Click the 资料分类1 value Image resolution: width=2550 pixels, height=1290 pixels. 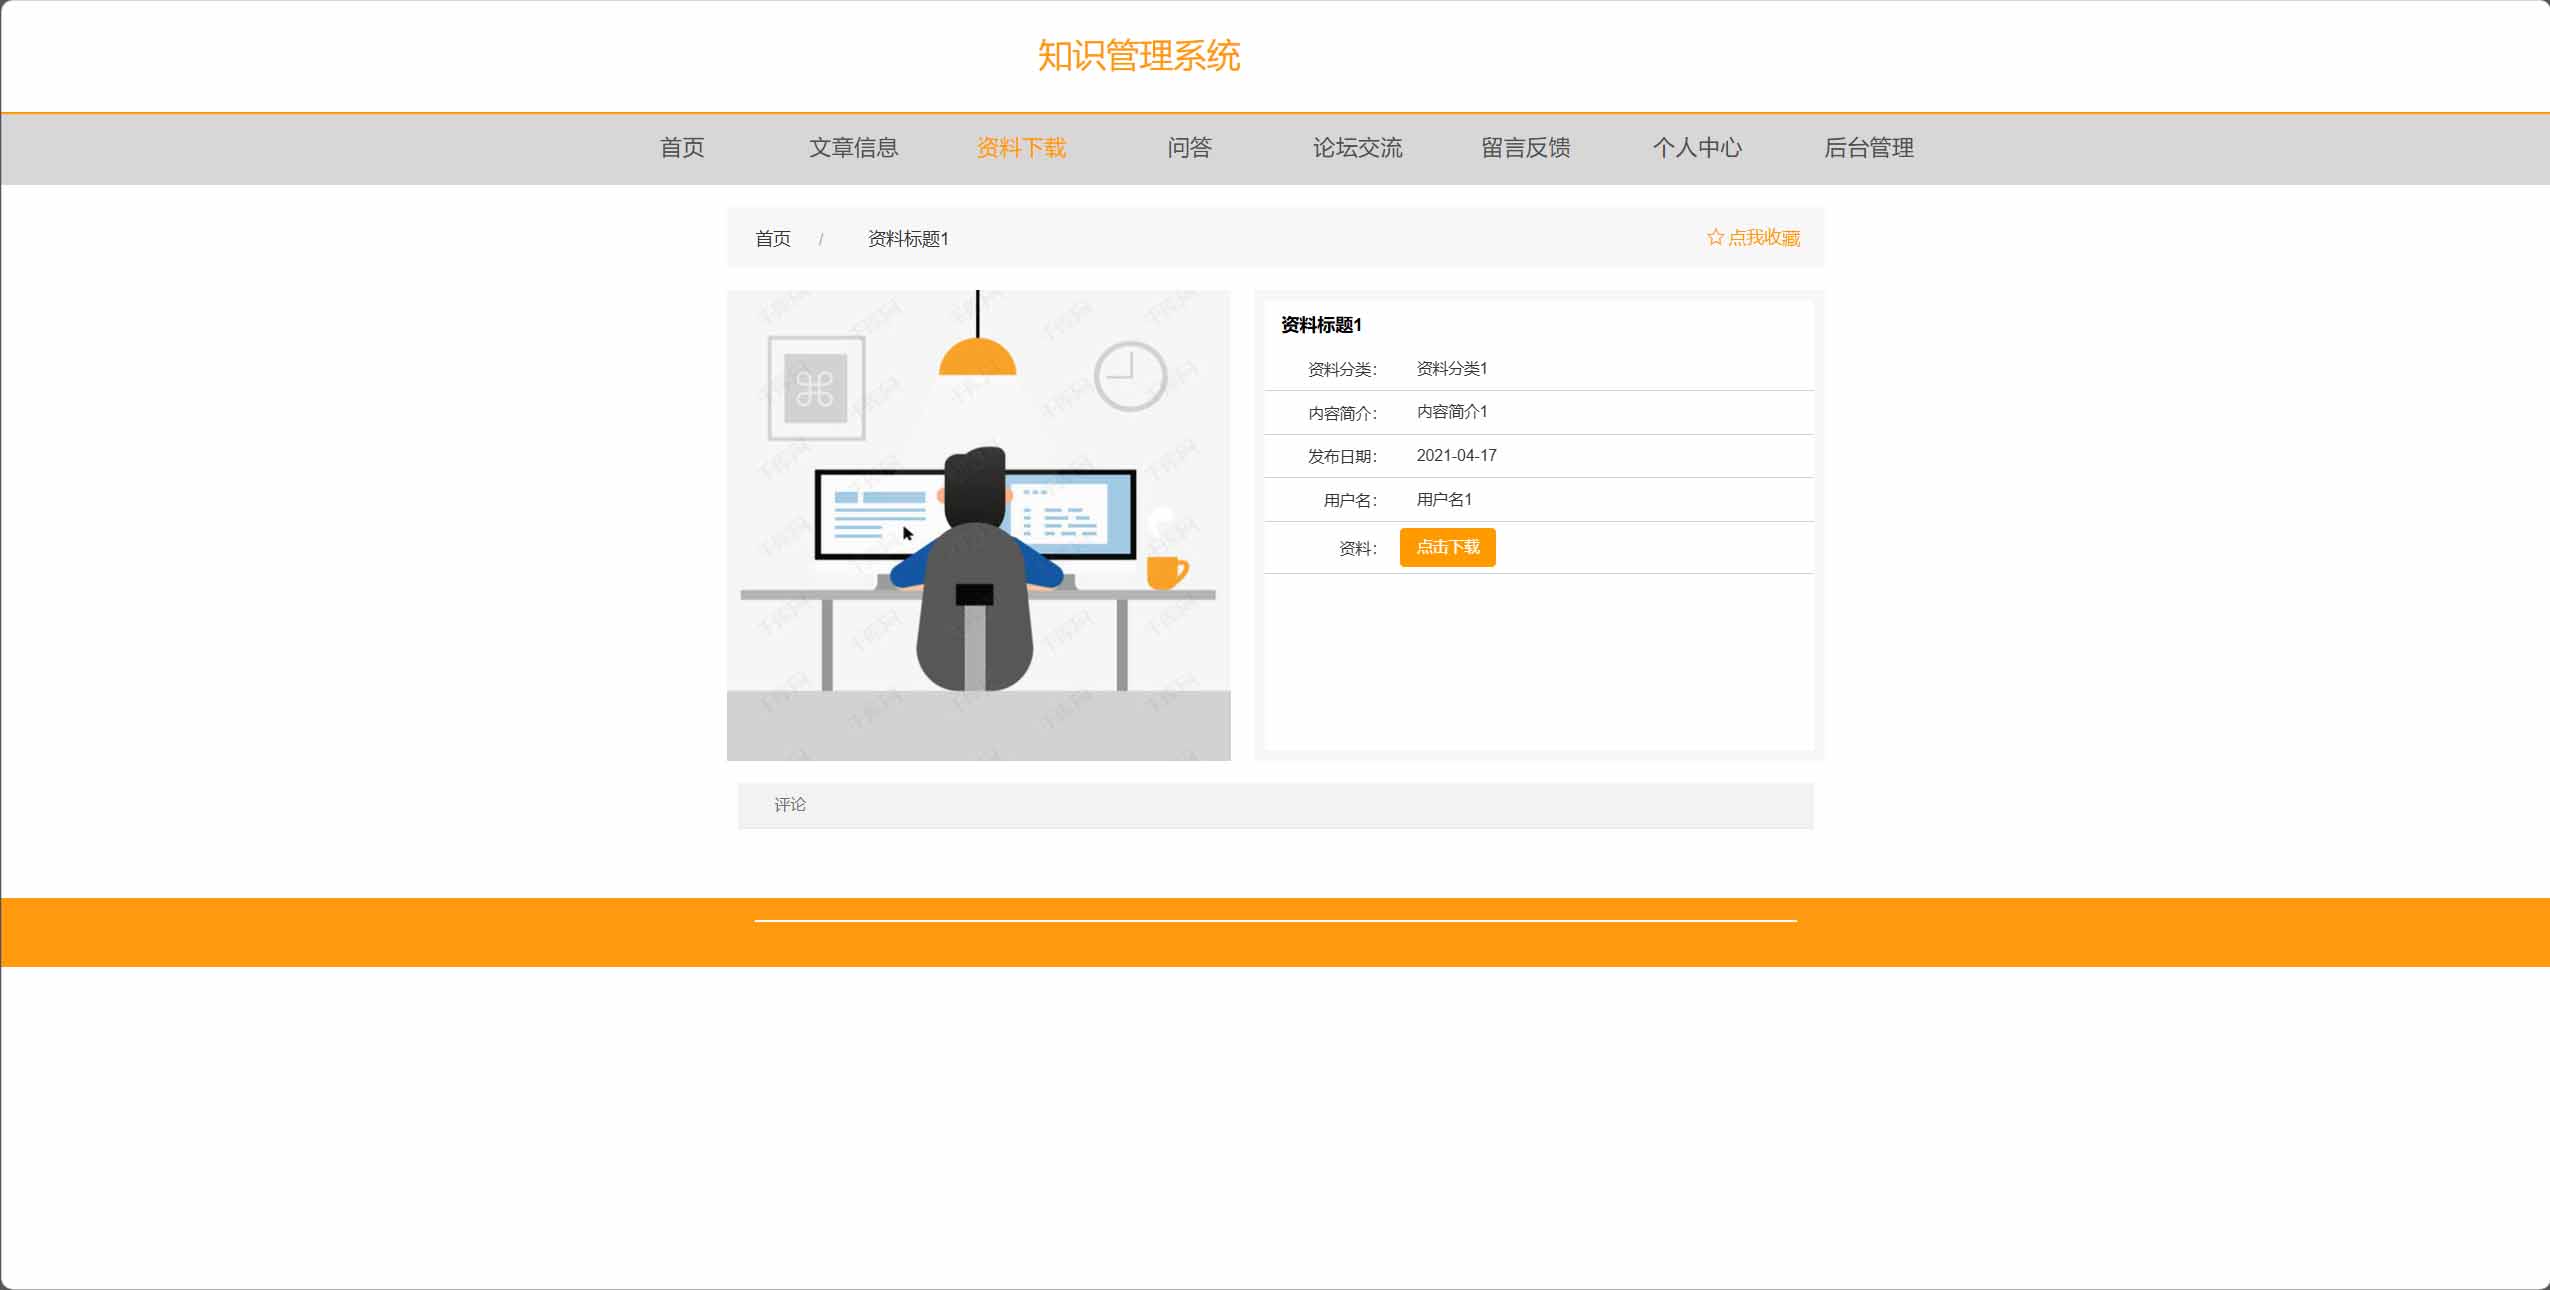(1452, 368)
